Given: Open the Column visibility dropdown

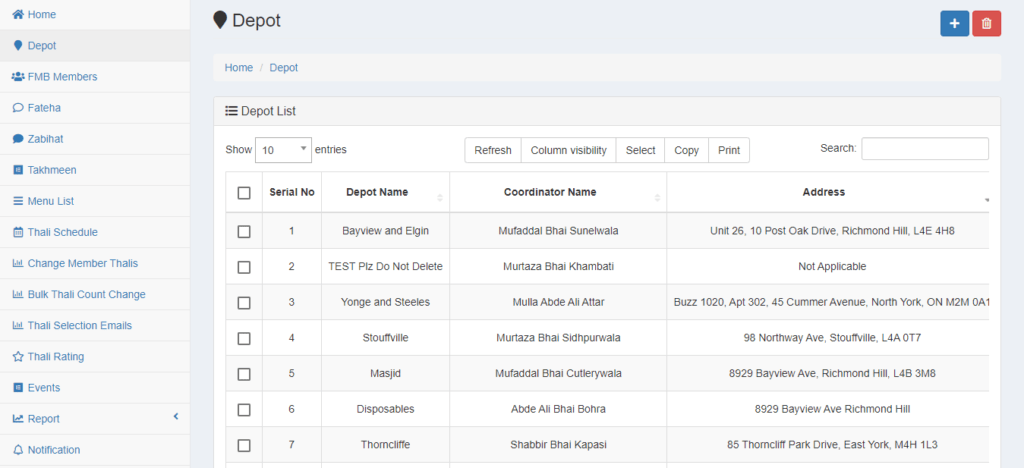Looking at the screenshot, I should (568, 150).
